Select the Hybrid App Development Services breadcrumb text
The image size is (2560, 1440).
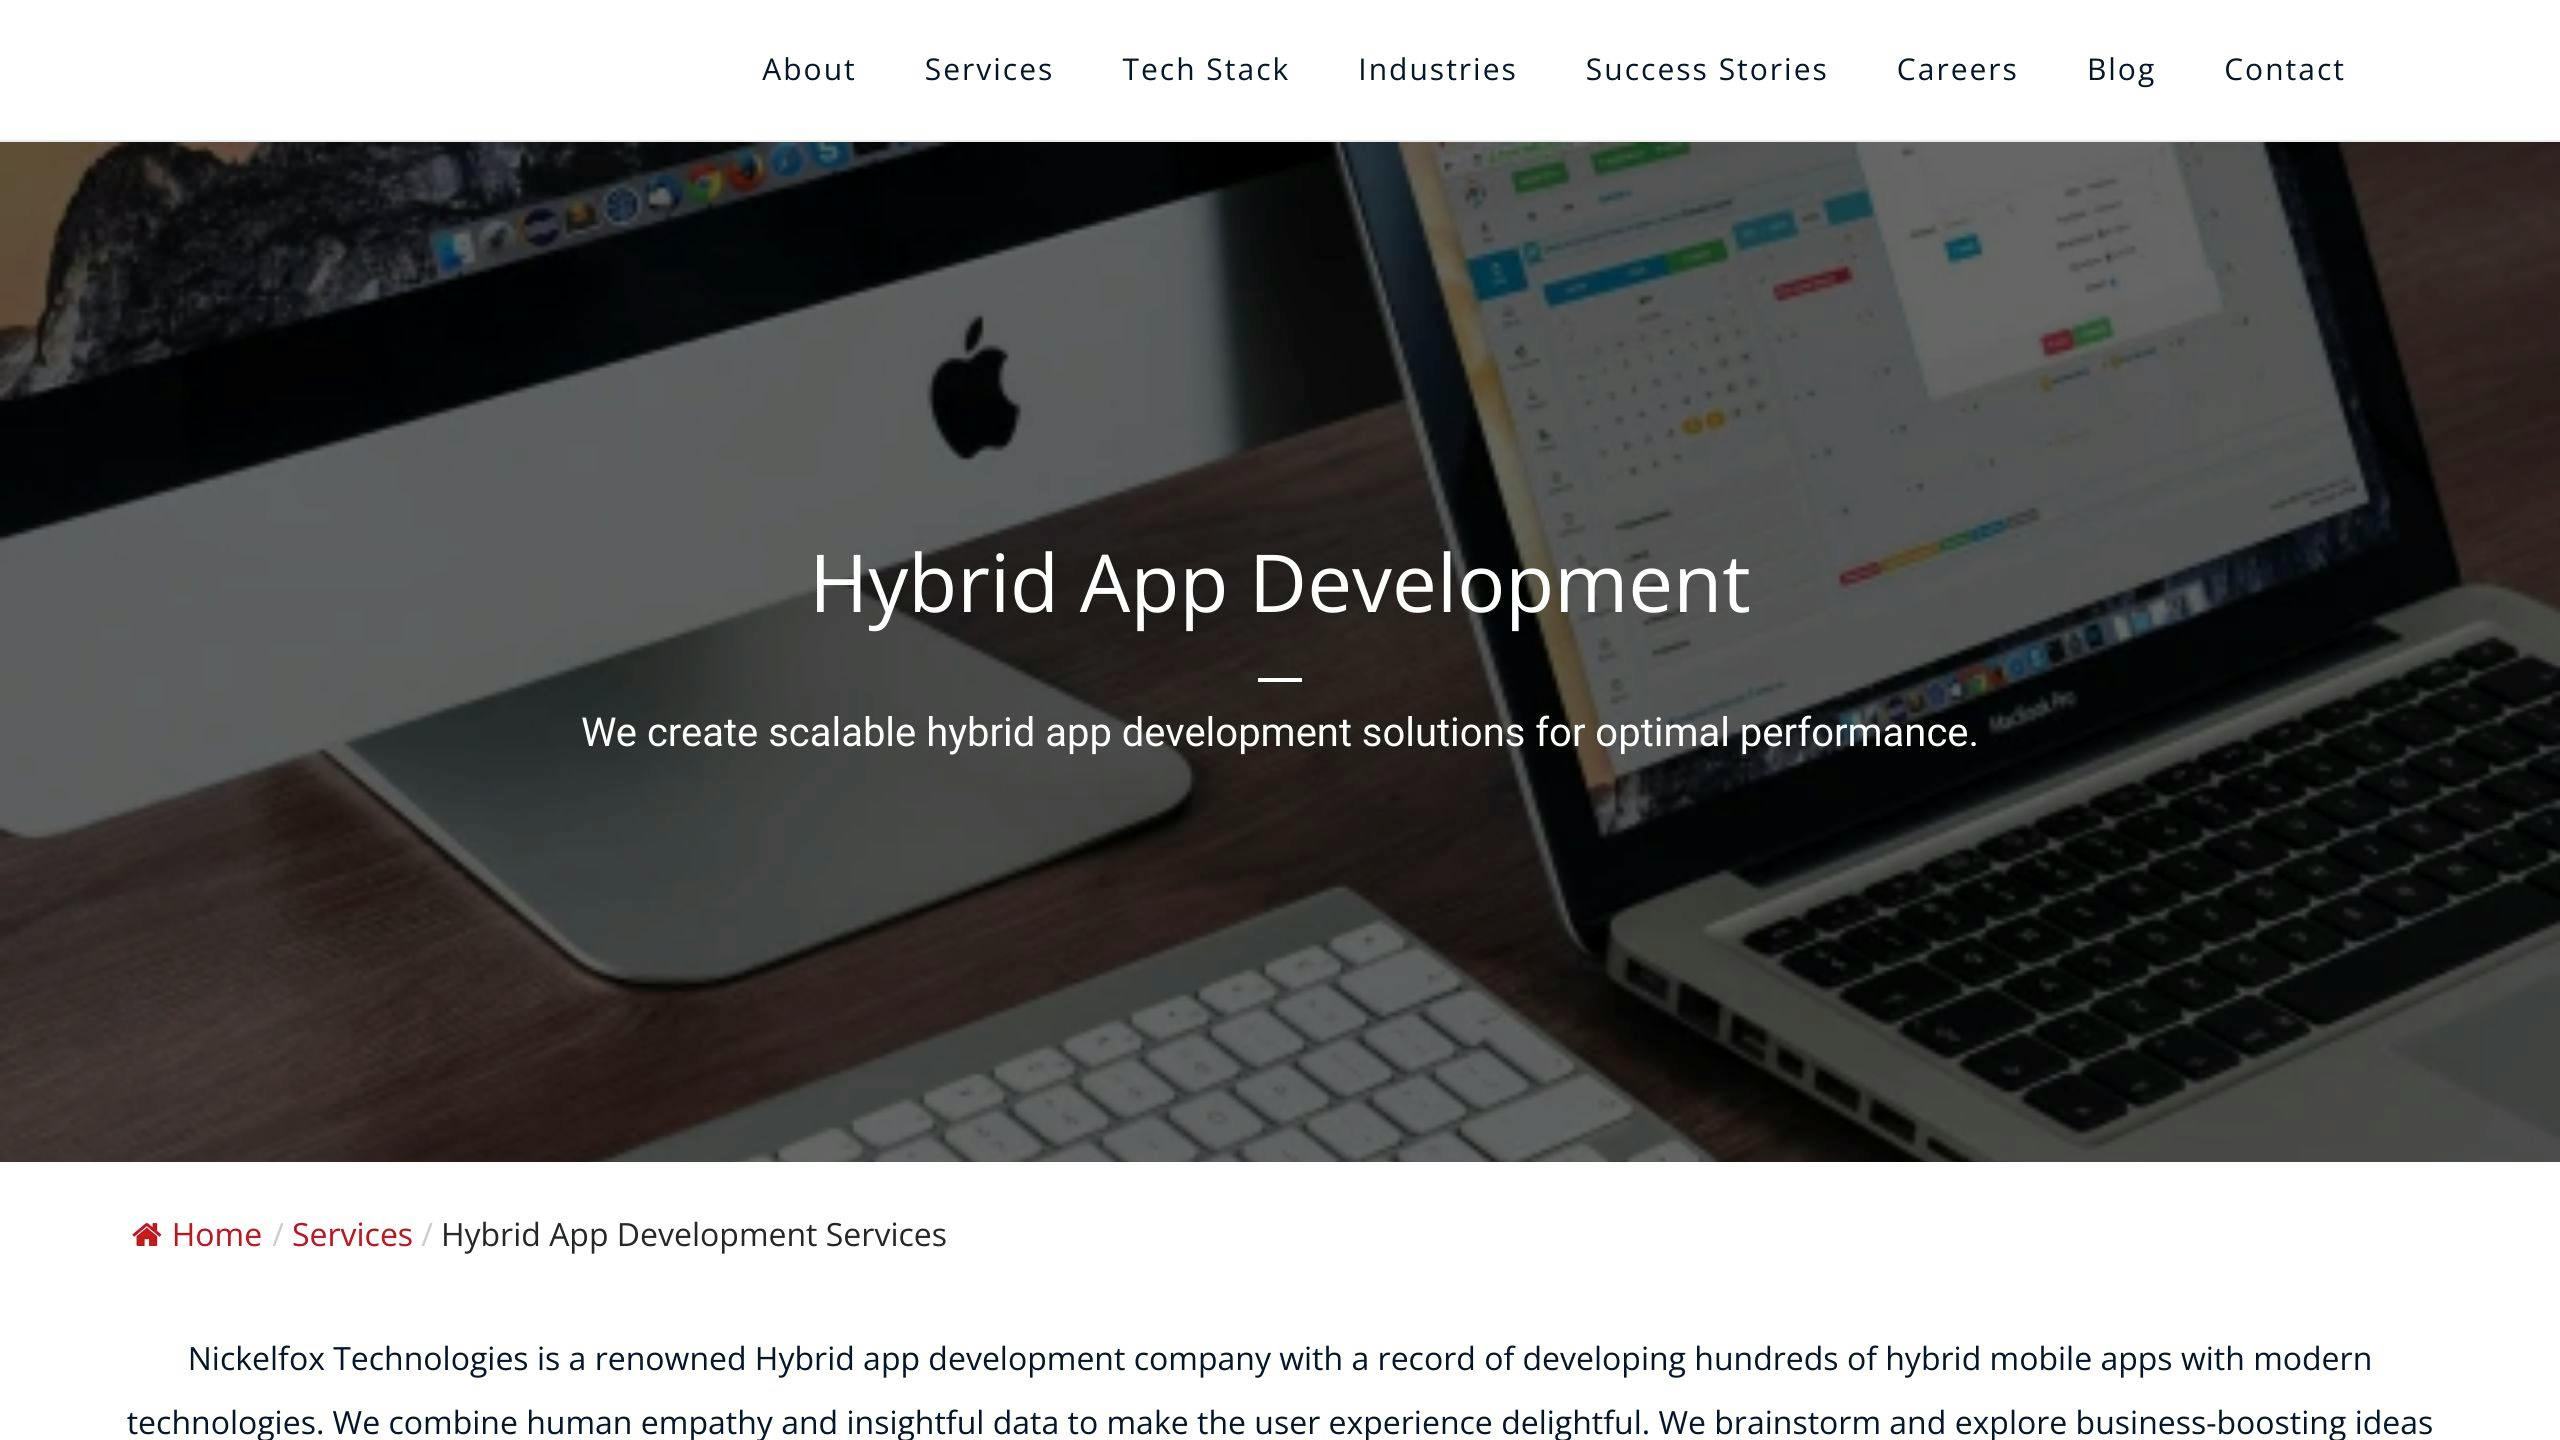694,1234
